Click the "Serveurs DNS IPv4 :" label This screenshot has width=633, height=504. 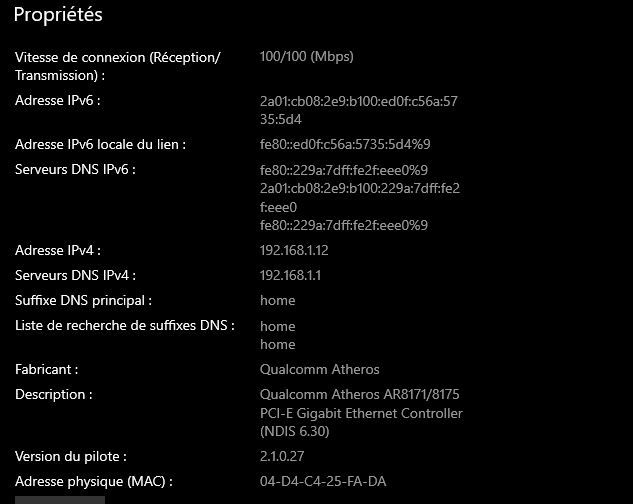(75, 275)
